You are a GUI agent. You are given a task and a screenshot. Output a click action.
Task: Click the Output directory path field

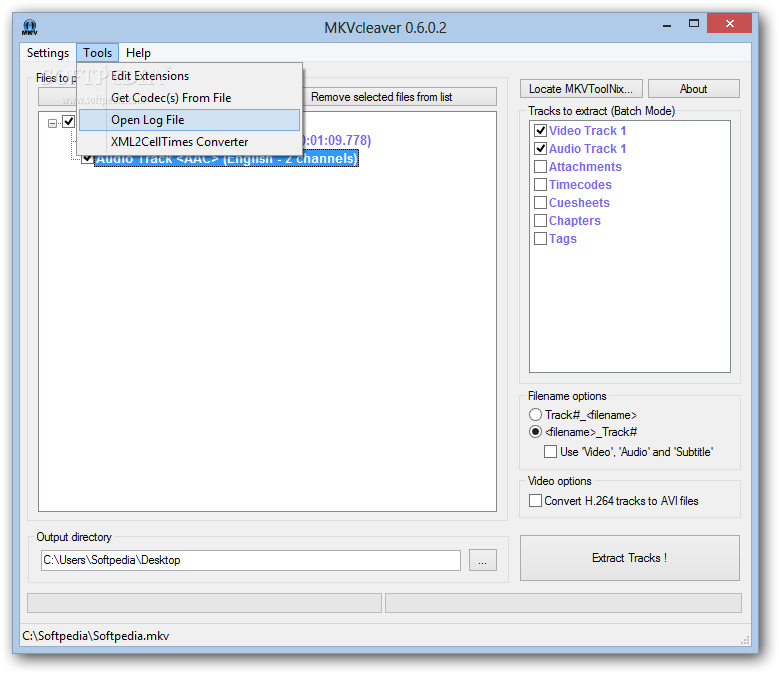(251, 560)
